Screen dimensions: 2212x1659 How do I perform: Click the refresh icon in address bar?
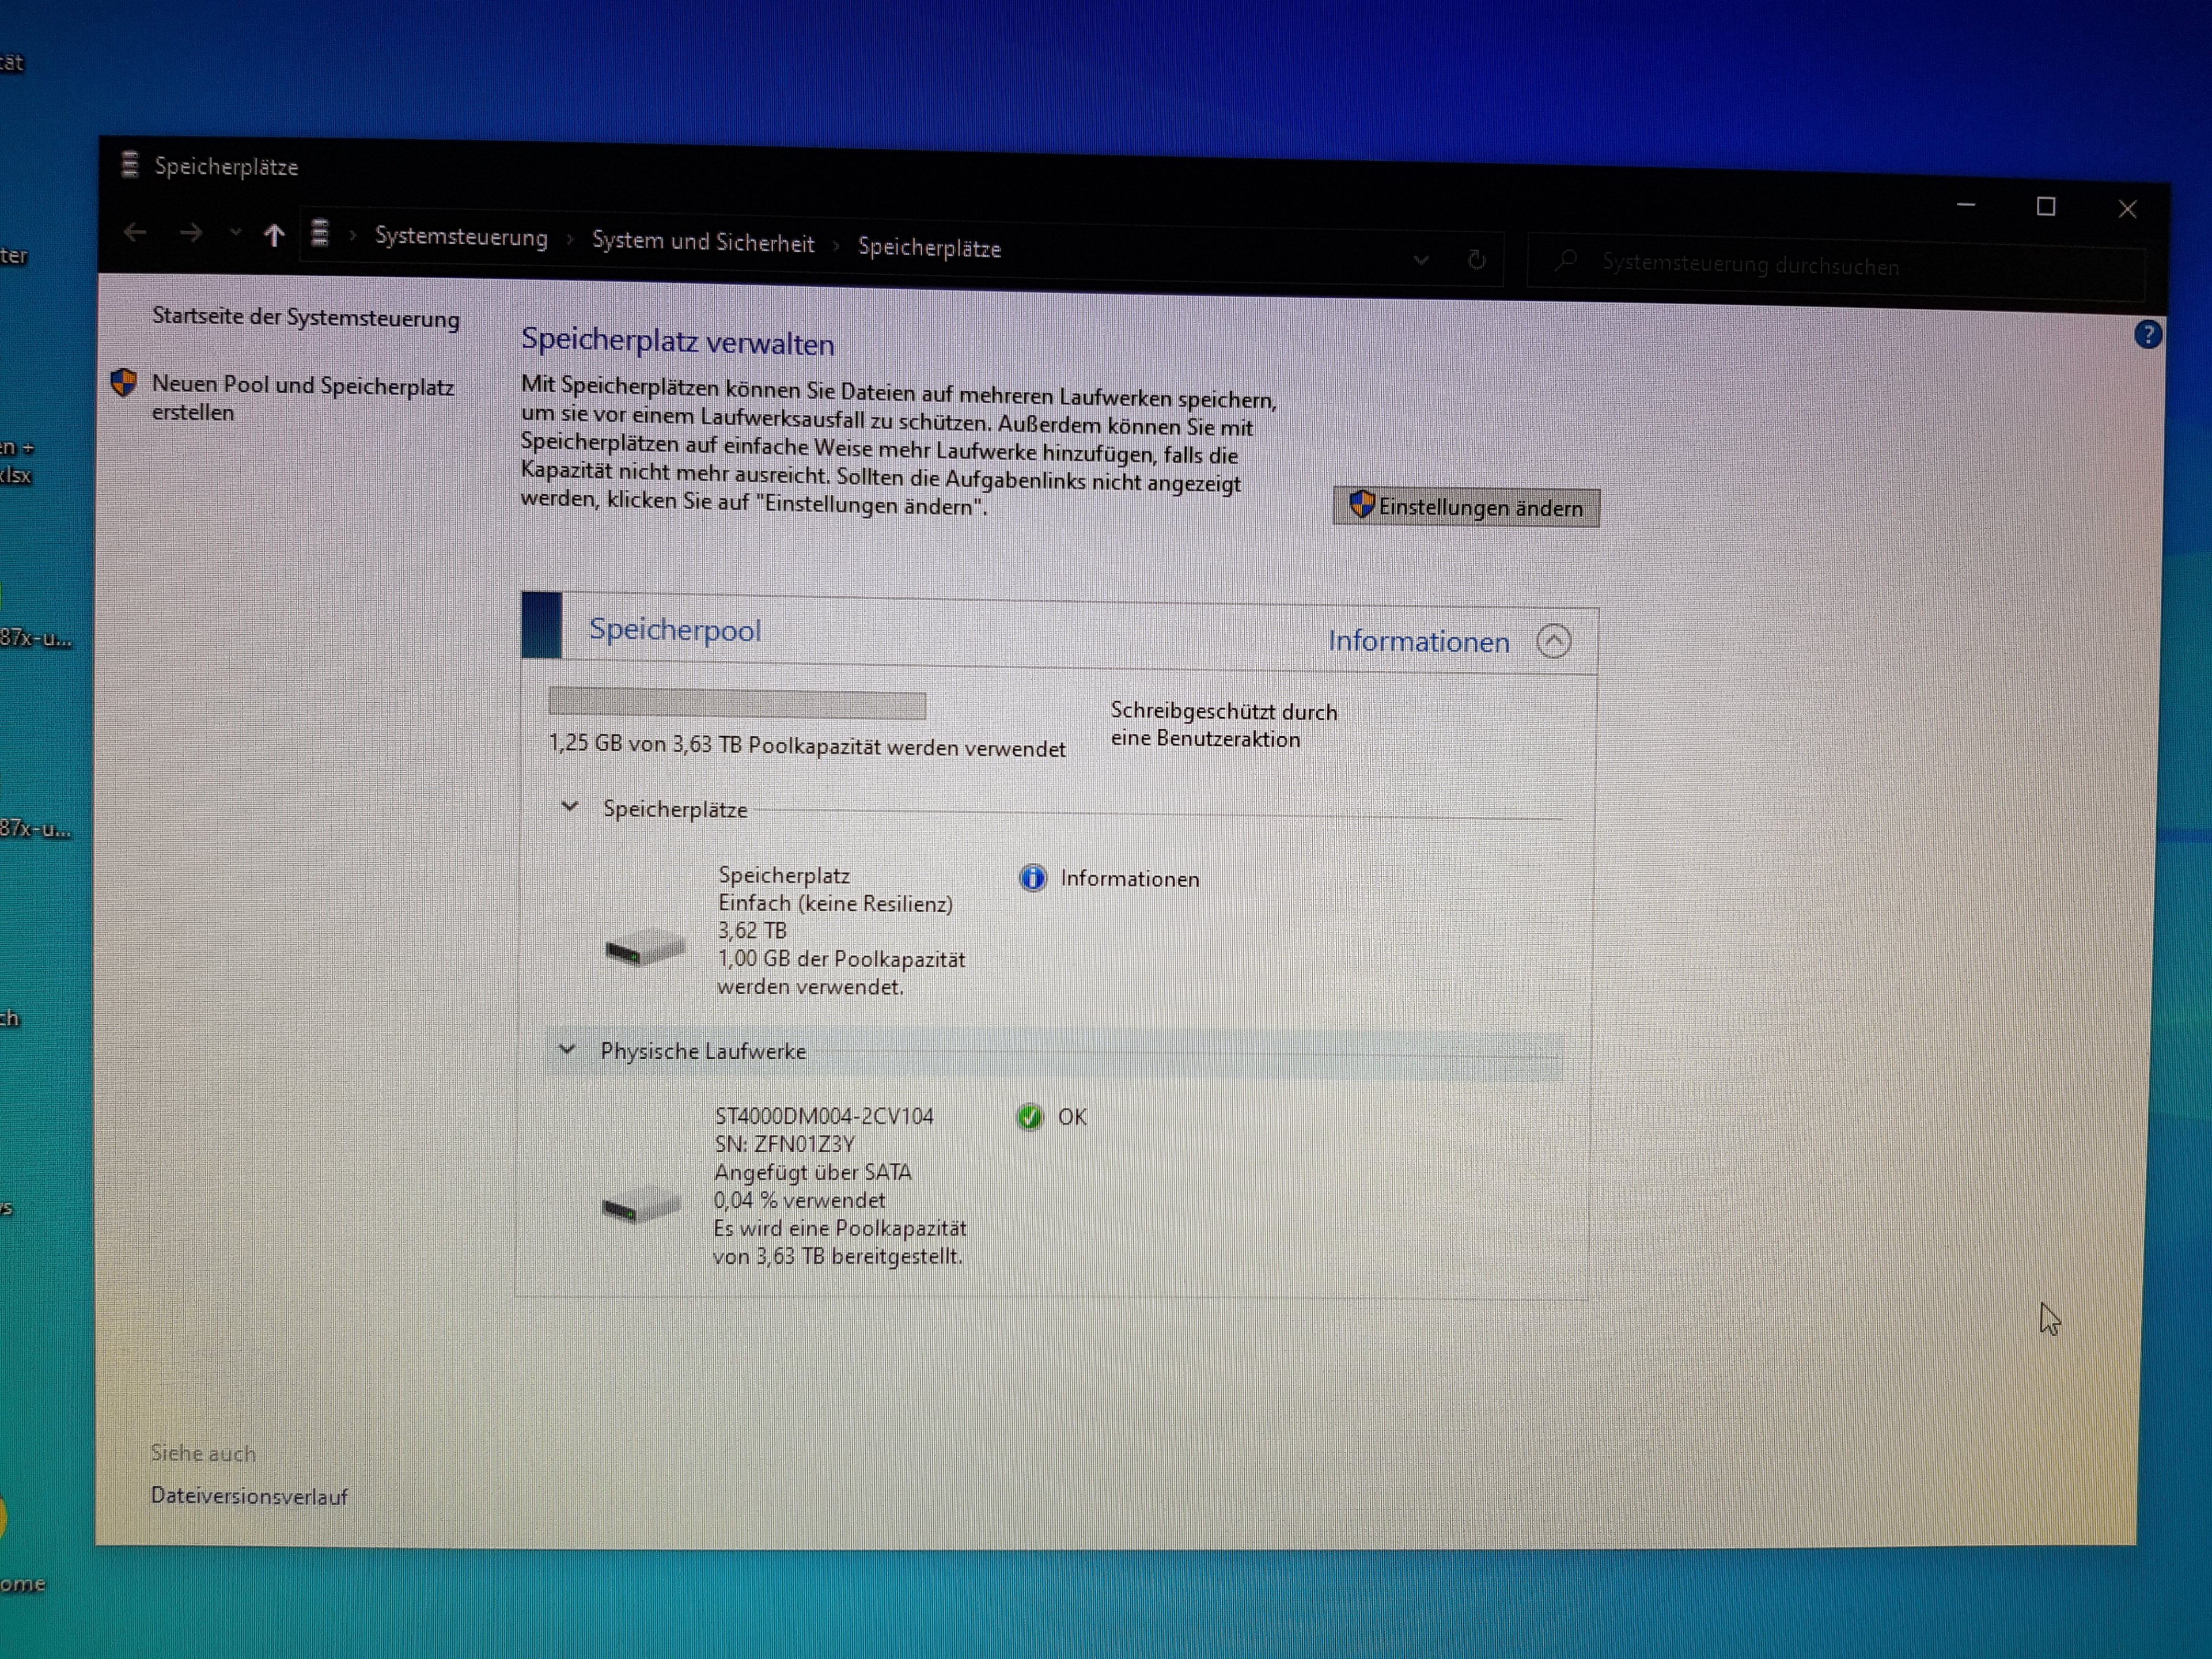1476,261
